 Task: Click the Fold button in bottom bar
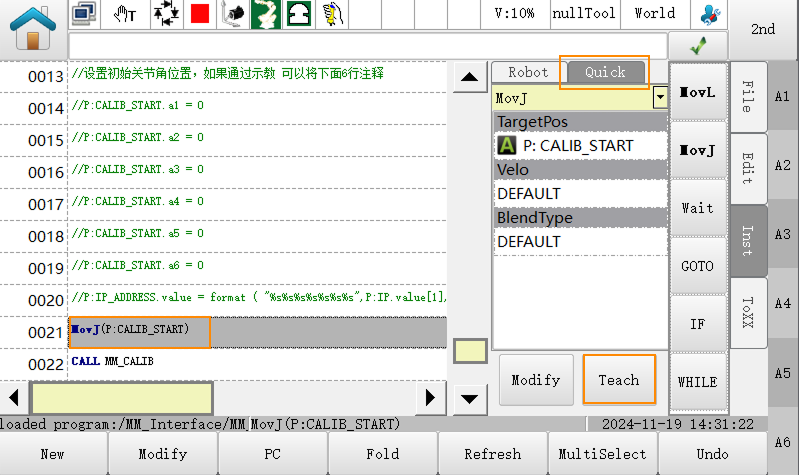pyautogui.click(x=382, y=454)
